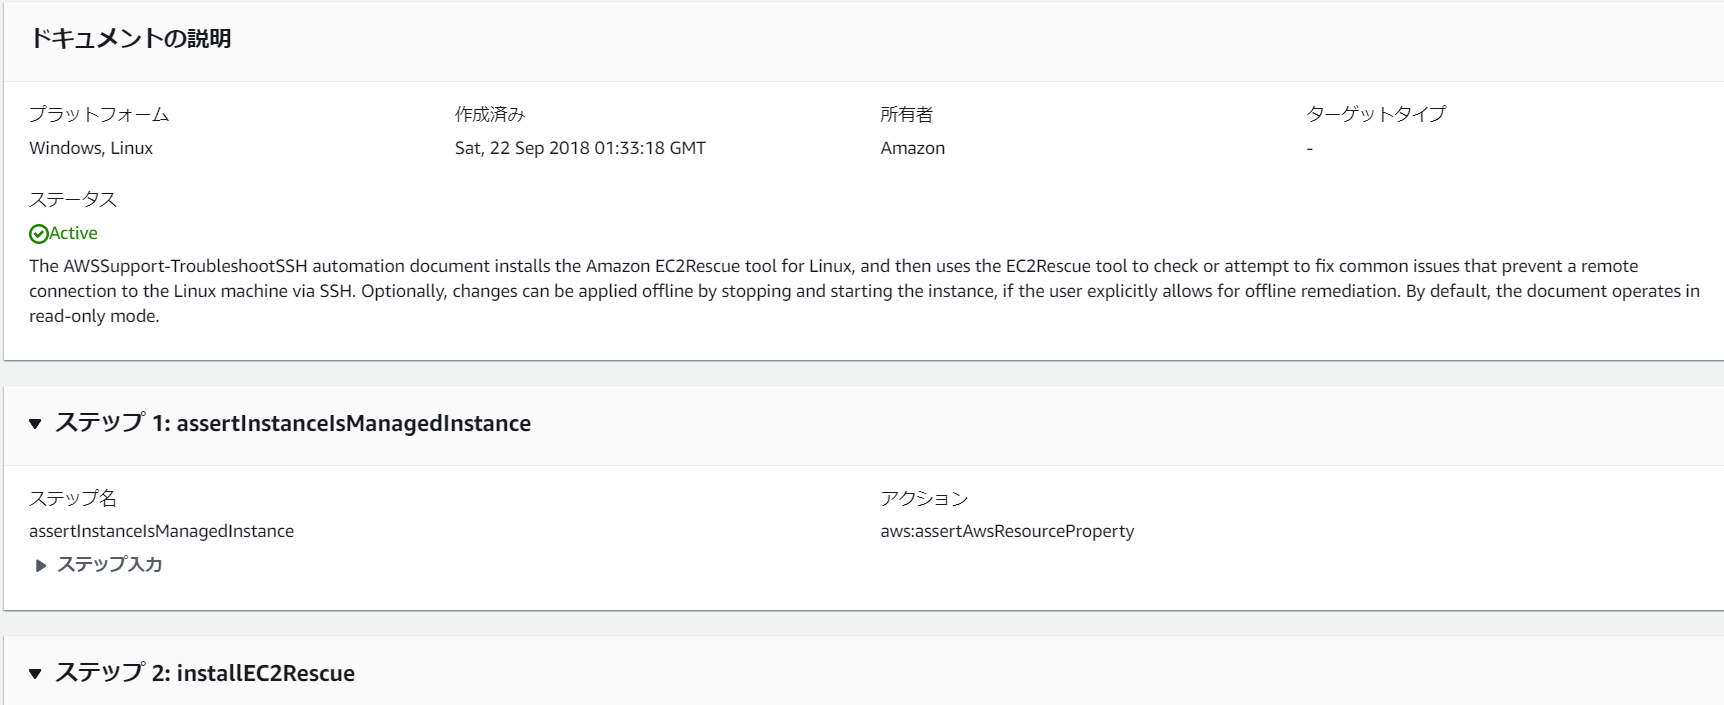This screenshot has width=1724, height=705.
Task: Click the aws:assertAwsResourceProperty action value
Action: [x=1007, y=531]
